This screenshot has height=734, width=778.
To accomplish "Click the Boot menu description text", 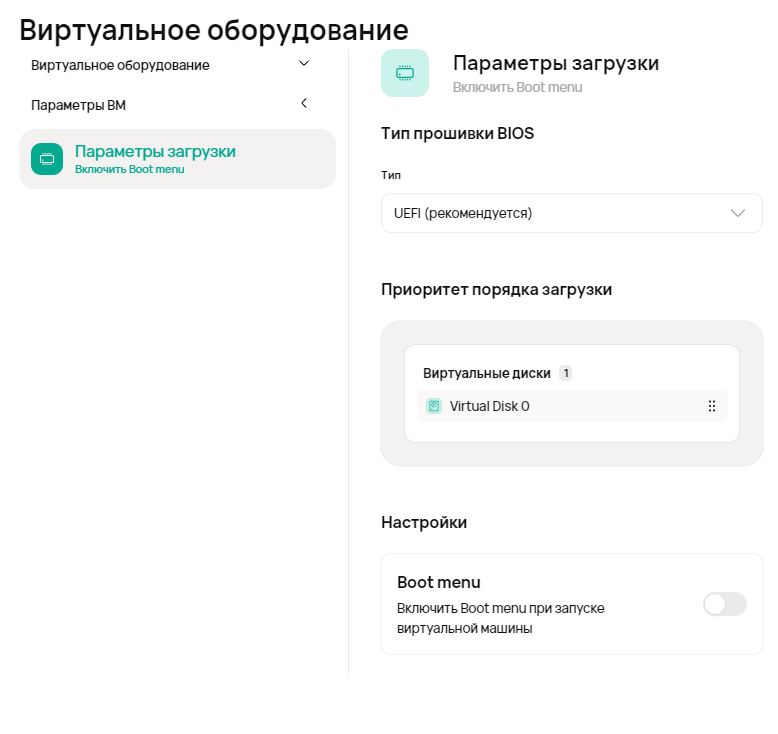I will (x=500, y=618).
